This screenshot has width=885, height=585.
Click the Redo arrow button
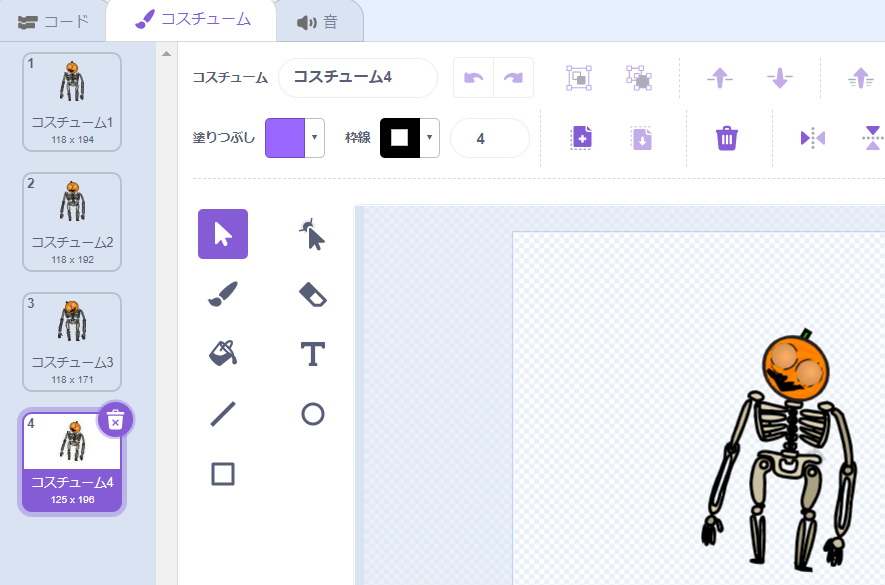(x=514, y=77)
